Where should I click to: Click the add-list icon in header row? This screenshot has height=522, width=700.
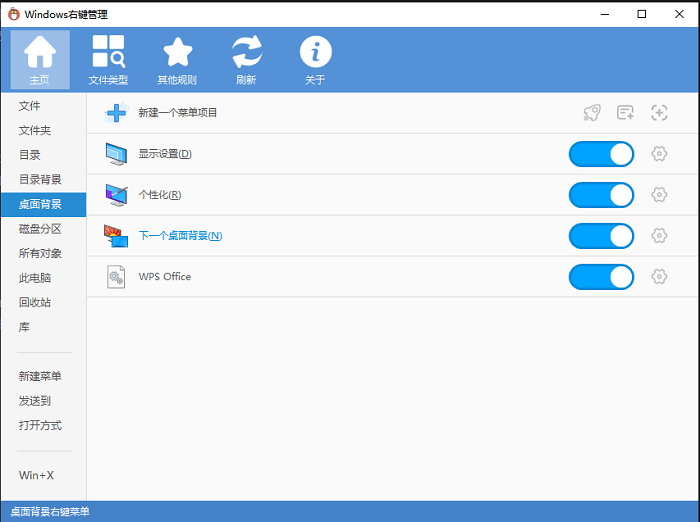click(625, 113)
